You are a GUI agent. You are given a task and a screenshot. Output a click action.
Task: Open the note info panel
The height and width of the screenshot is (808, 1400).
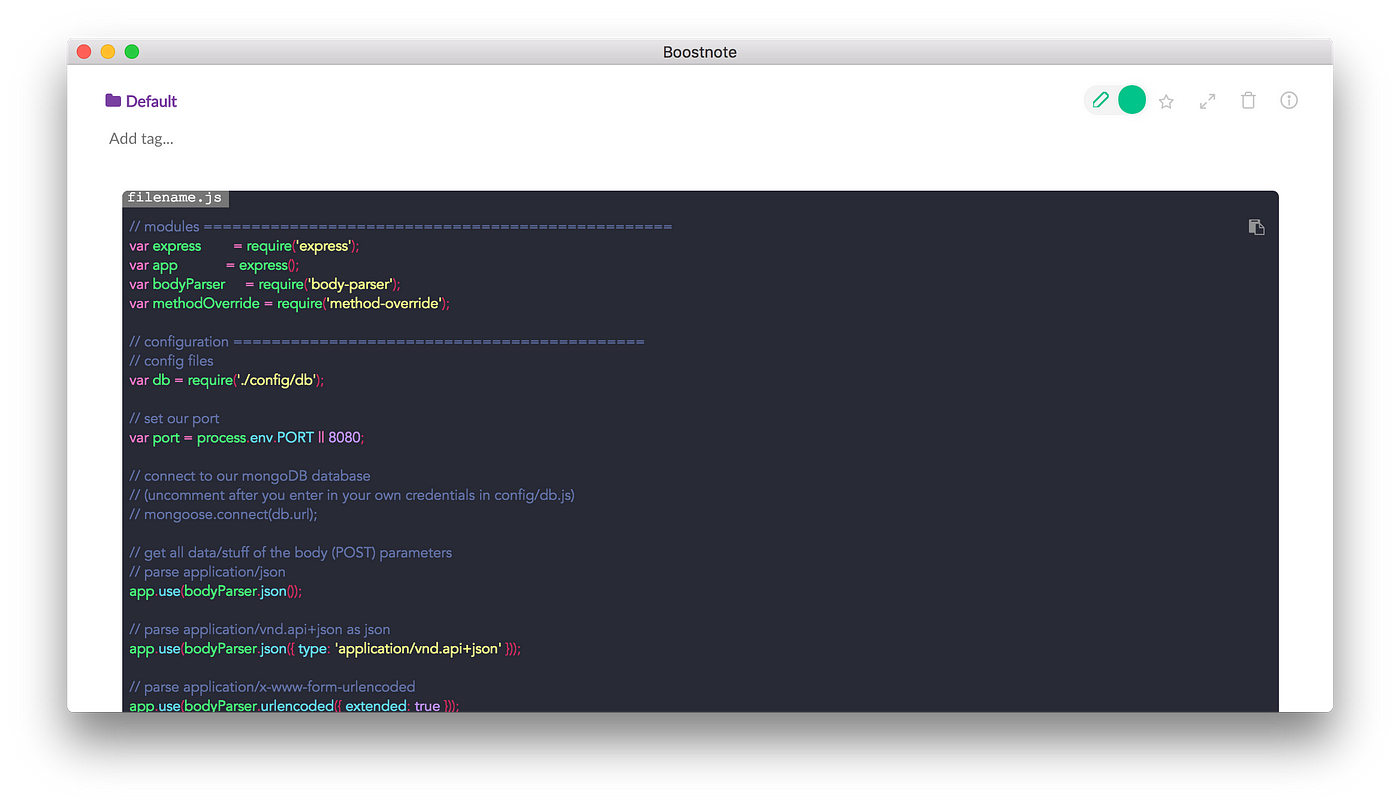[1289, 100]
